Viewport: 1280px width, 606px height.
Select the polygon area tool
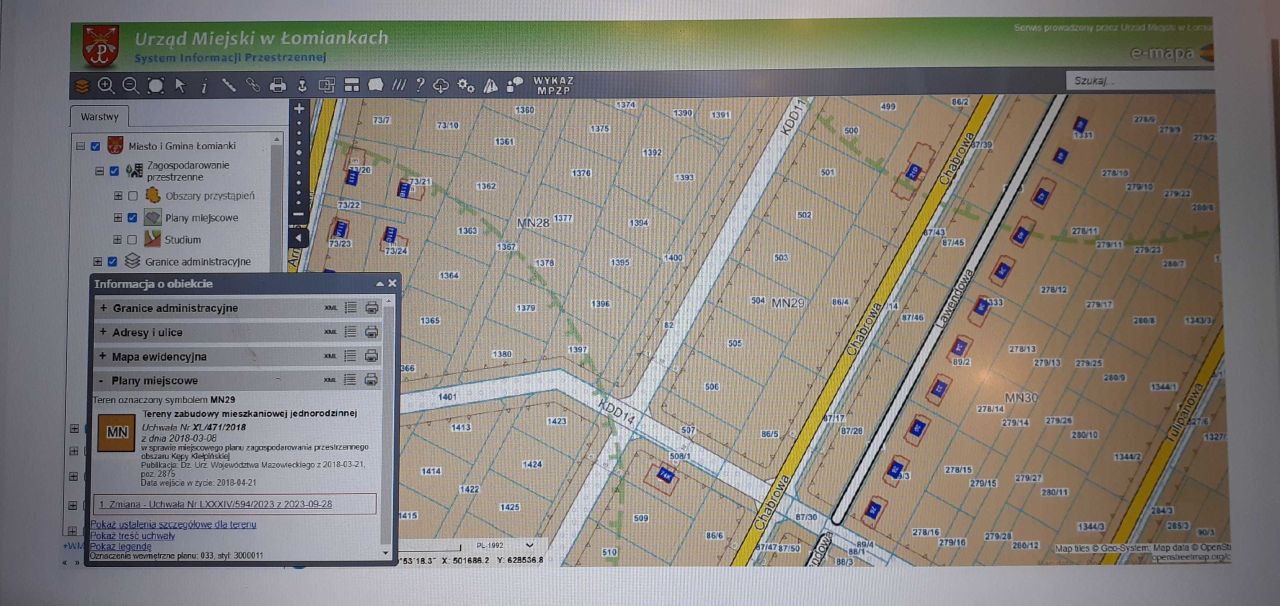click(376, 86)
